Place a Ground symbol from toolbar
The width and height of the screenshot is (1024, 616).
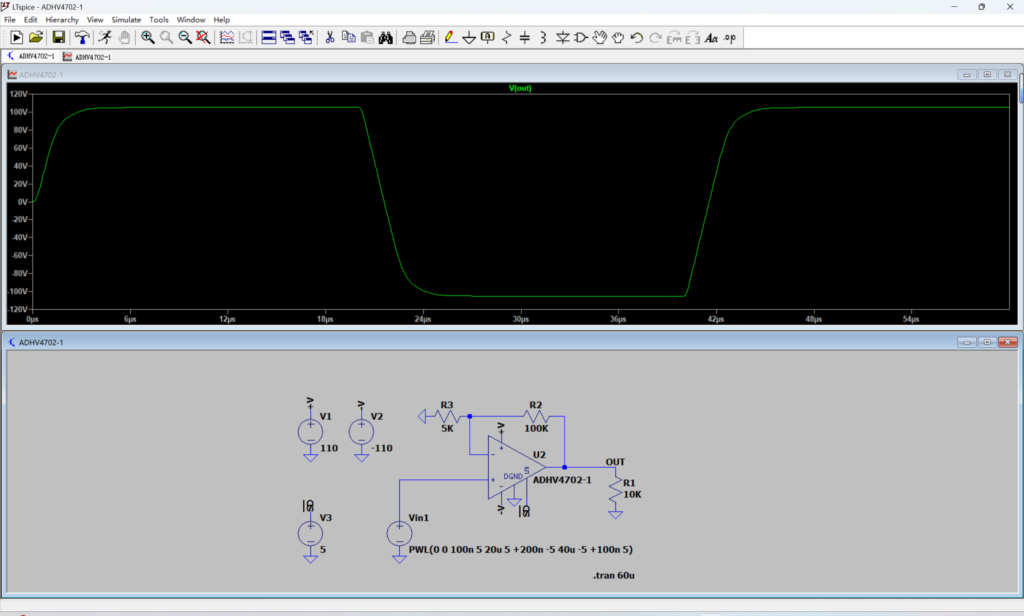469,38
